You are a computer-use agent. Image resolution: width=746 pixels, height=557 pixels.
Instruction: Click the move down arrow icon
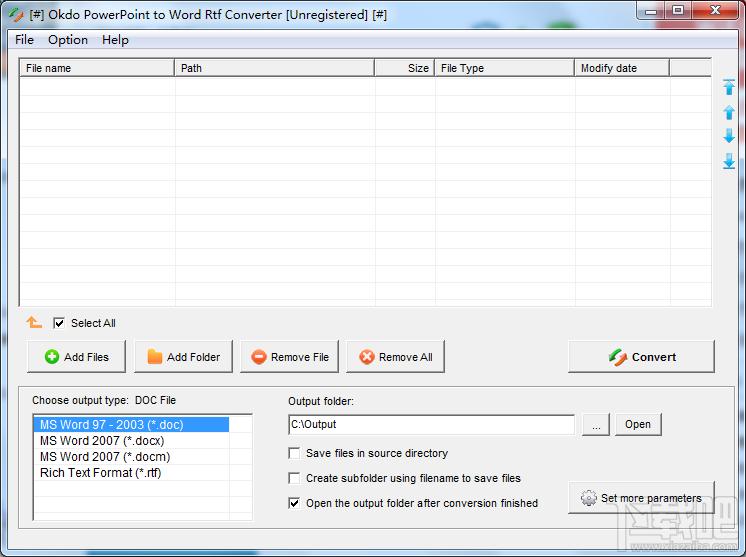tap(728, 136)
